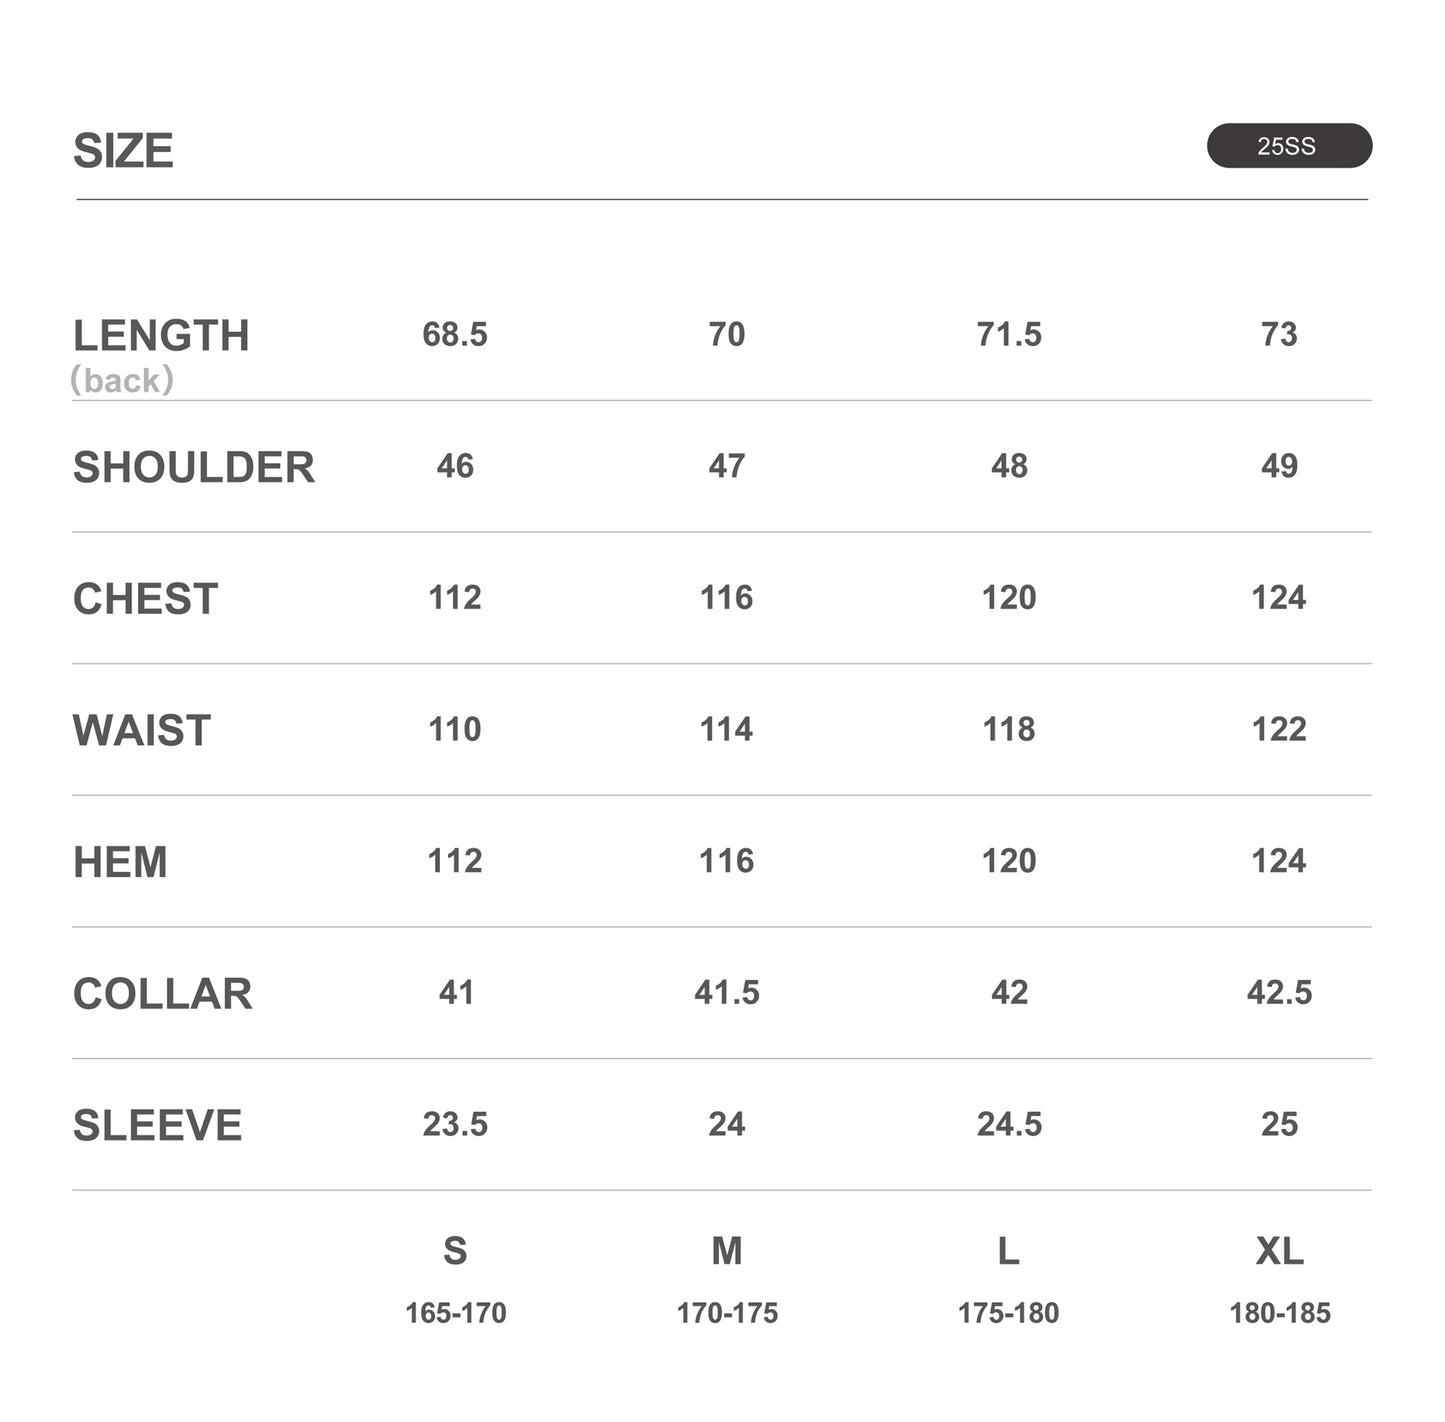The height and width of the screenshot is (1422, 1445).
Task: Click the CHEST row label
Action: tap(146, 599)
